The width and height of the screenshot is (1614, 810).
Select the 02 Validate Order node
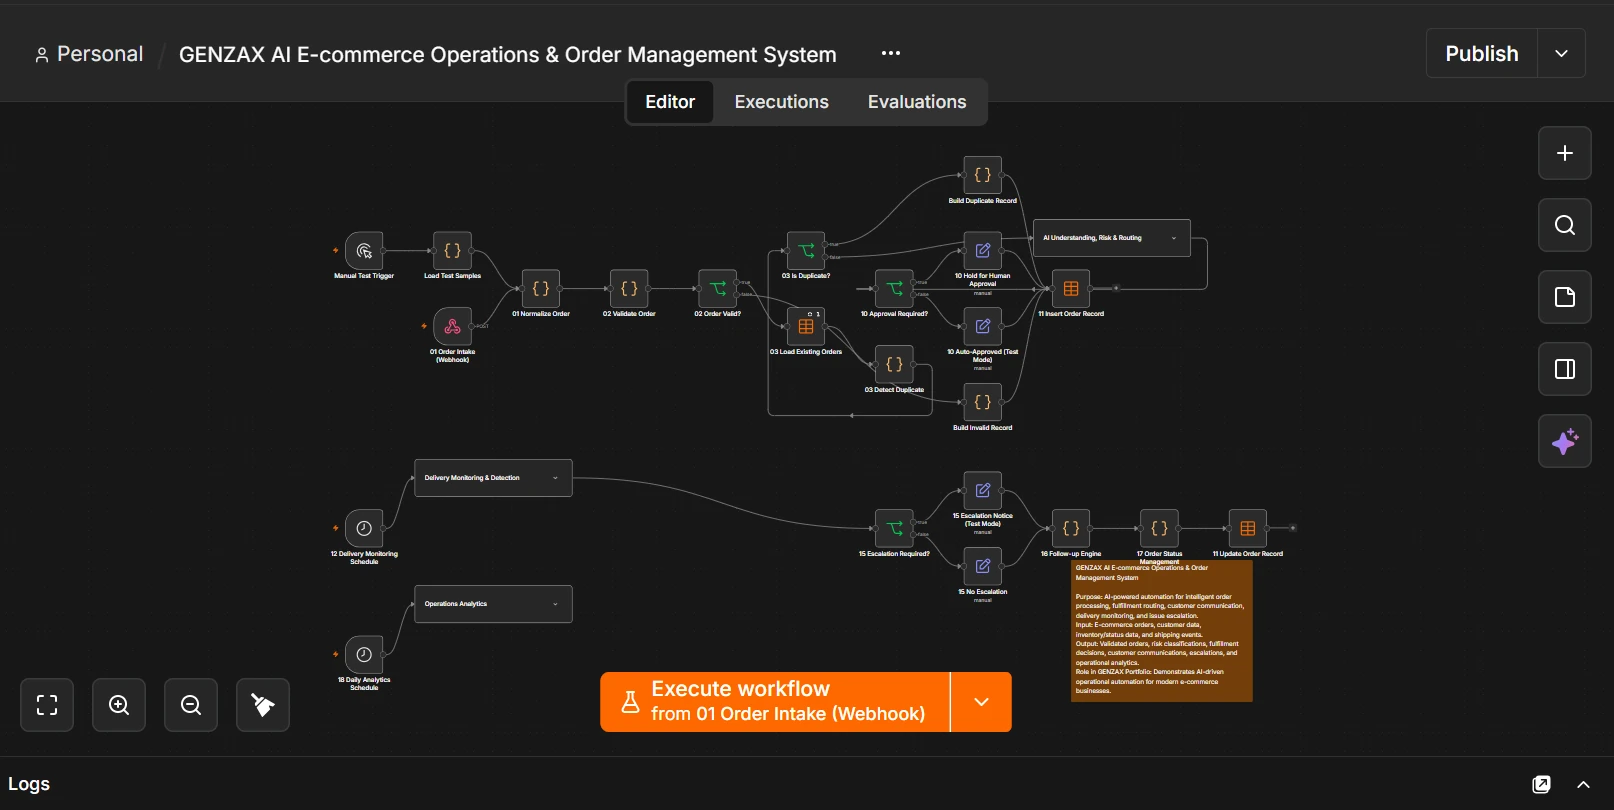(629, 289)
